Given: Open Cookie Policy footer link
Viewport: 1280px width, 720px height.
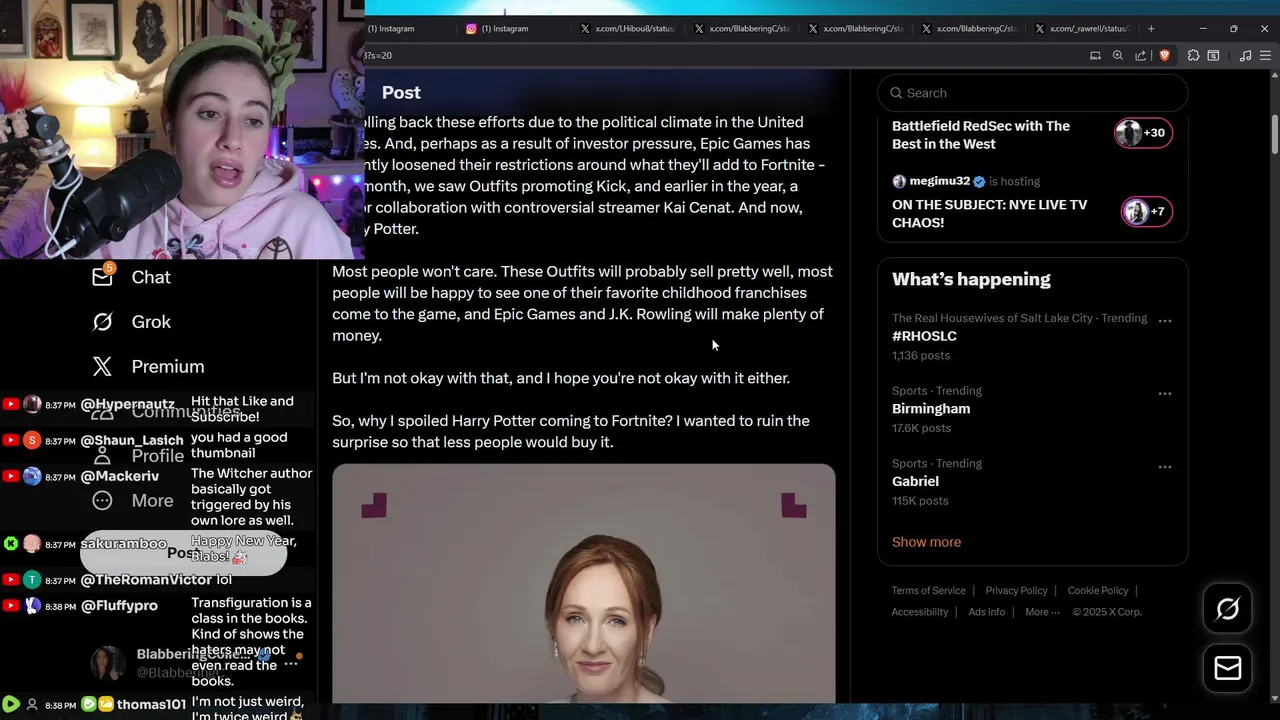Looking at the screenshot, I should [x=1098, y=591].
